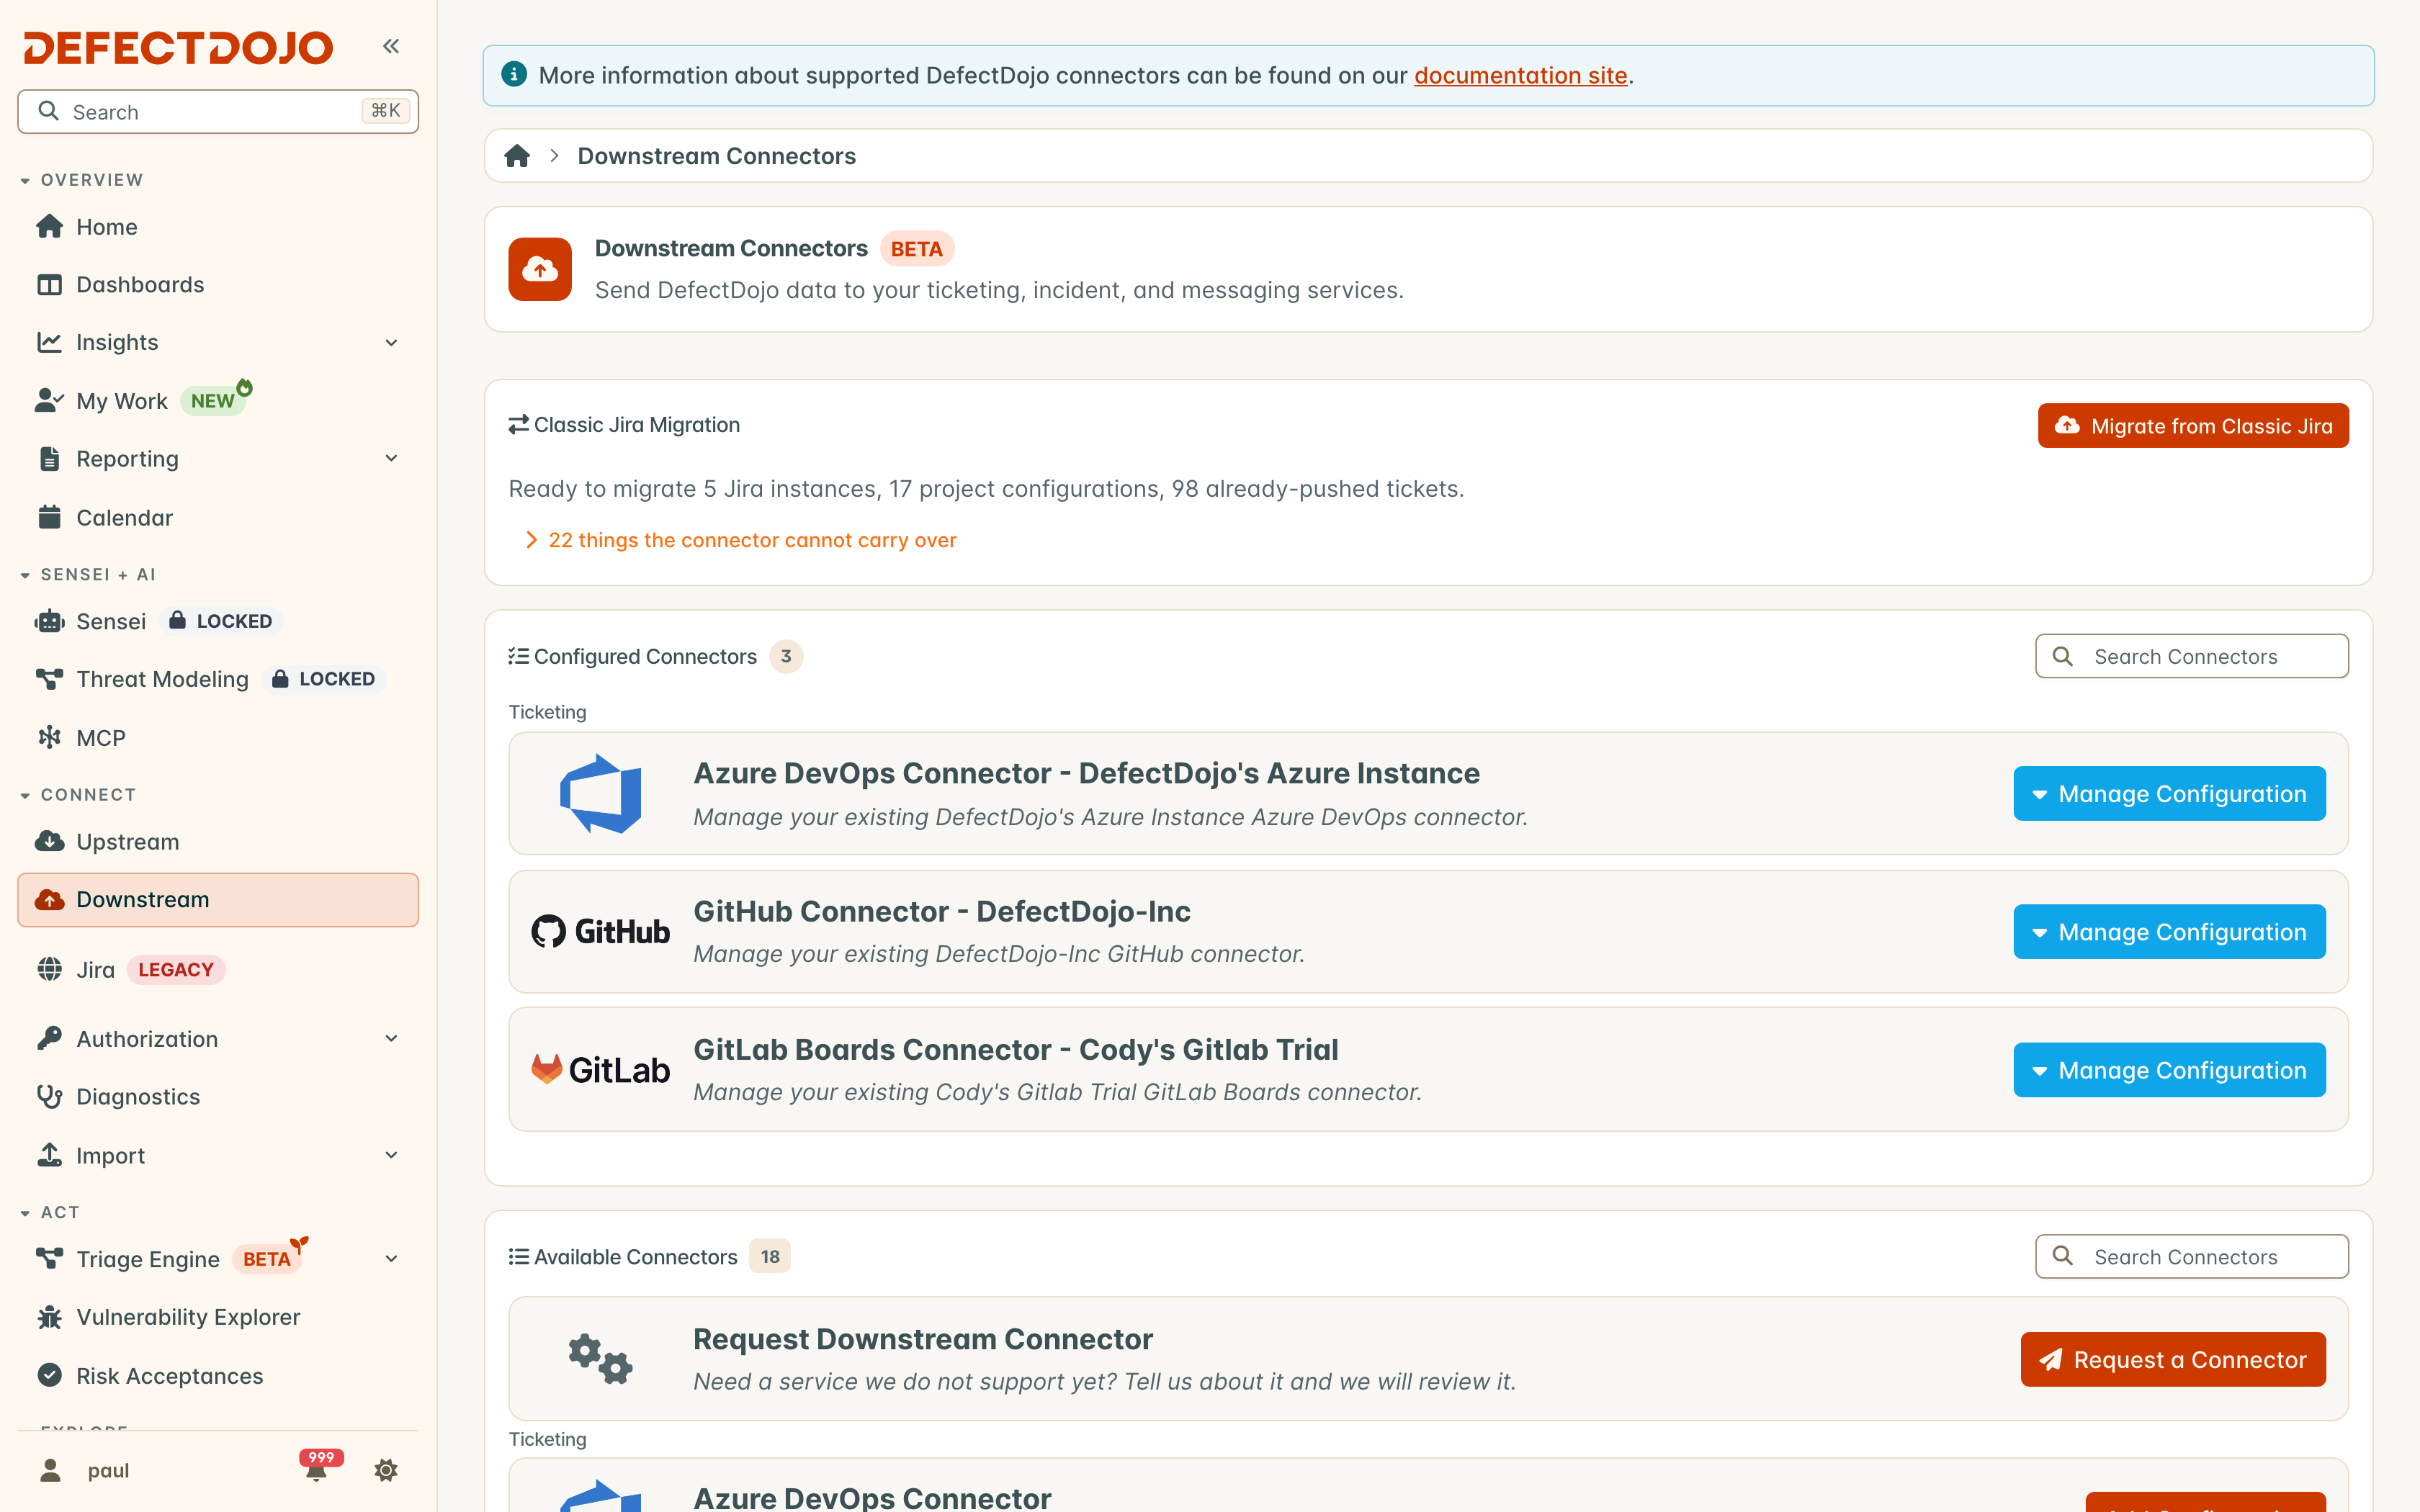This screenshot has width=2420, height=1512.
Task: Click the GitLab connector logo
Action: pos(600,1070)
